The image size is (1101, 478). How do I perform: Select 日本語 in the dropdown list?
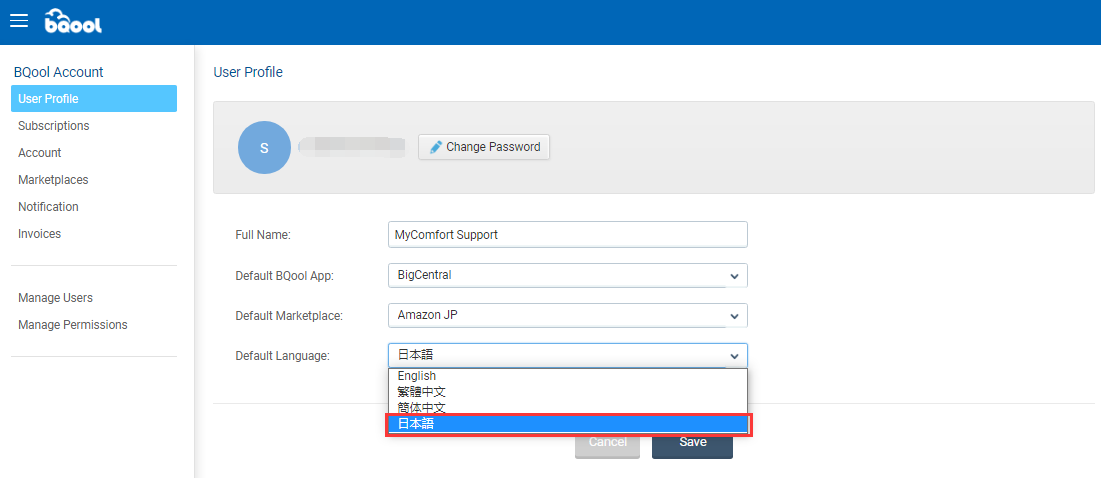click(567, 424)
